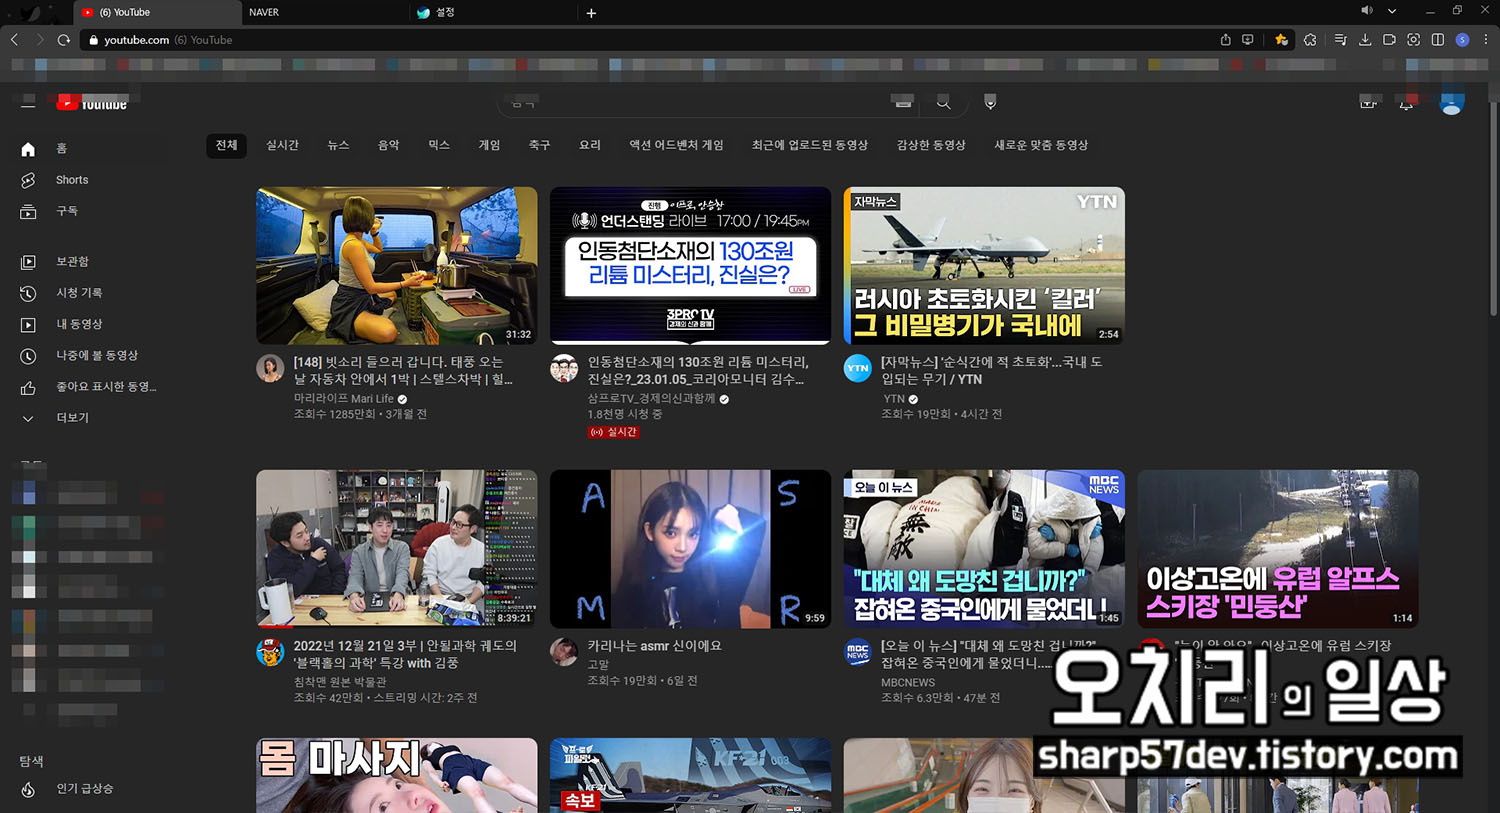This screenshot has height=813, width=1500.
Task: Select the 뉴스 filter chip
Action: [338, 145]
